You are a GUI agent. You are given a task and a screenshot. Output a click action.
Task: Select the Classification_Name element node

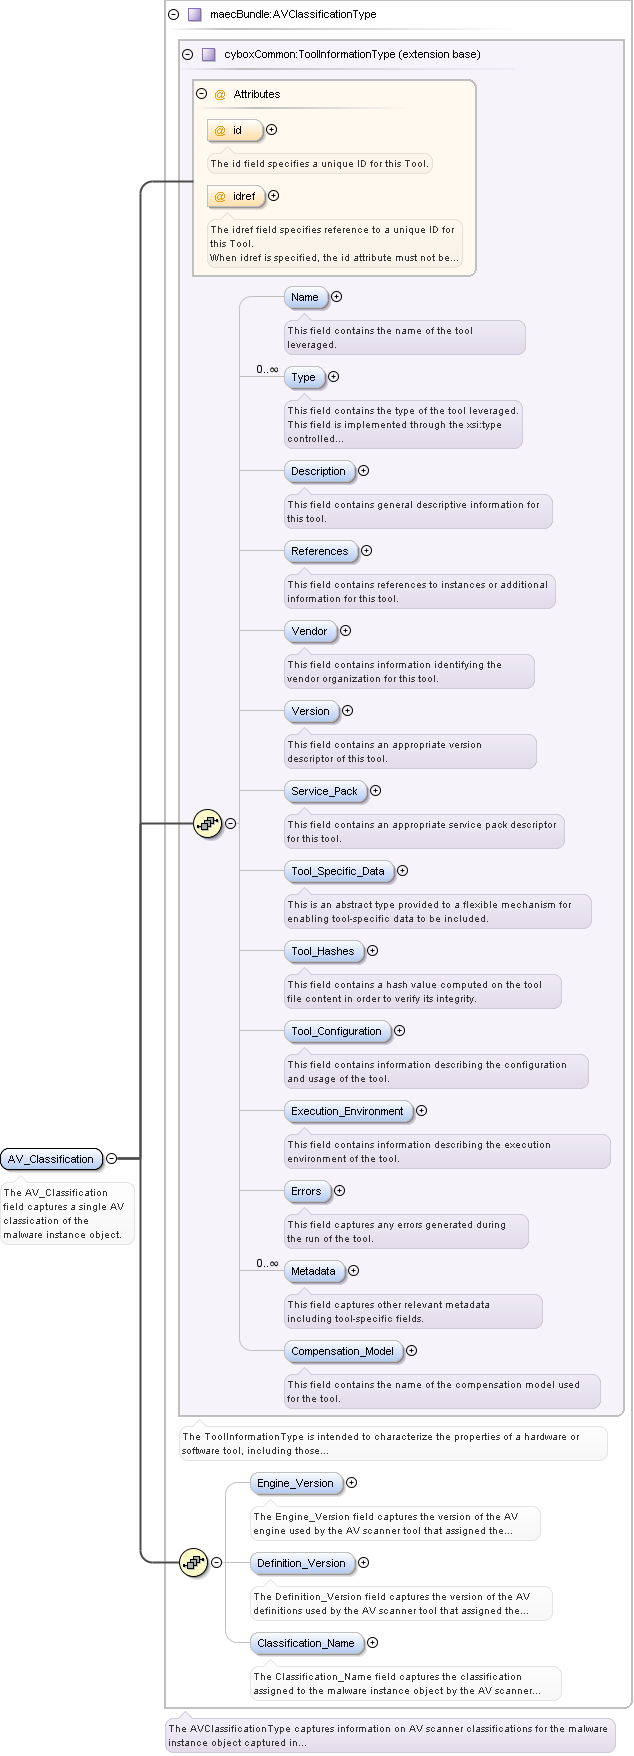tap(305, 1643)
